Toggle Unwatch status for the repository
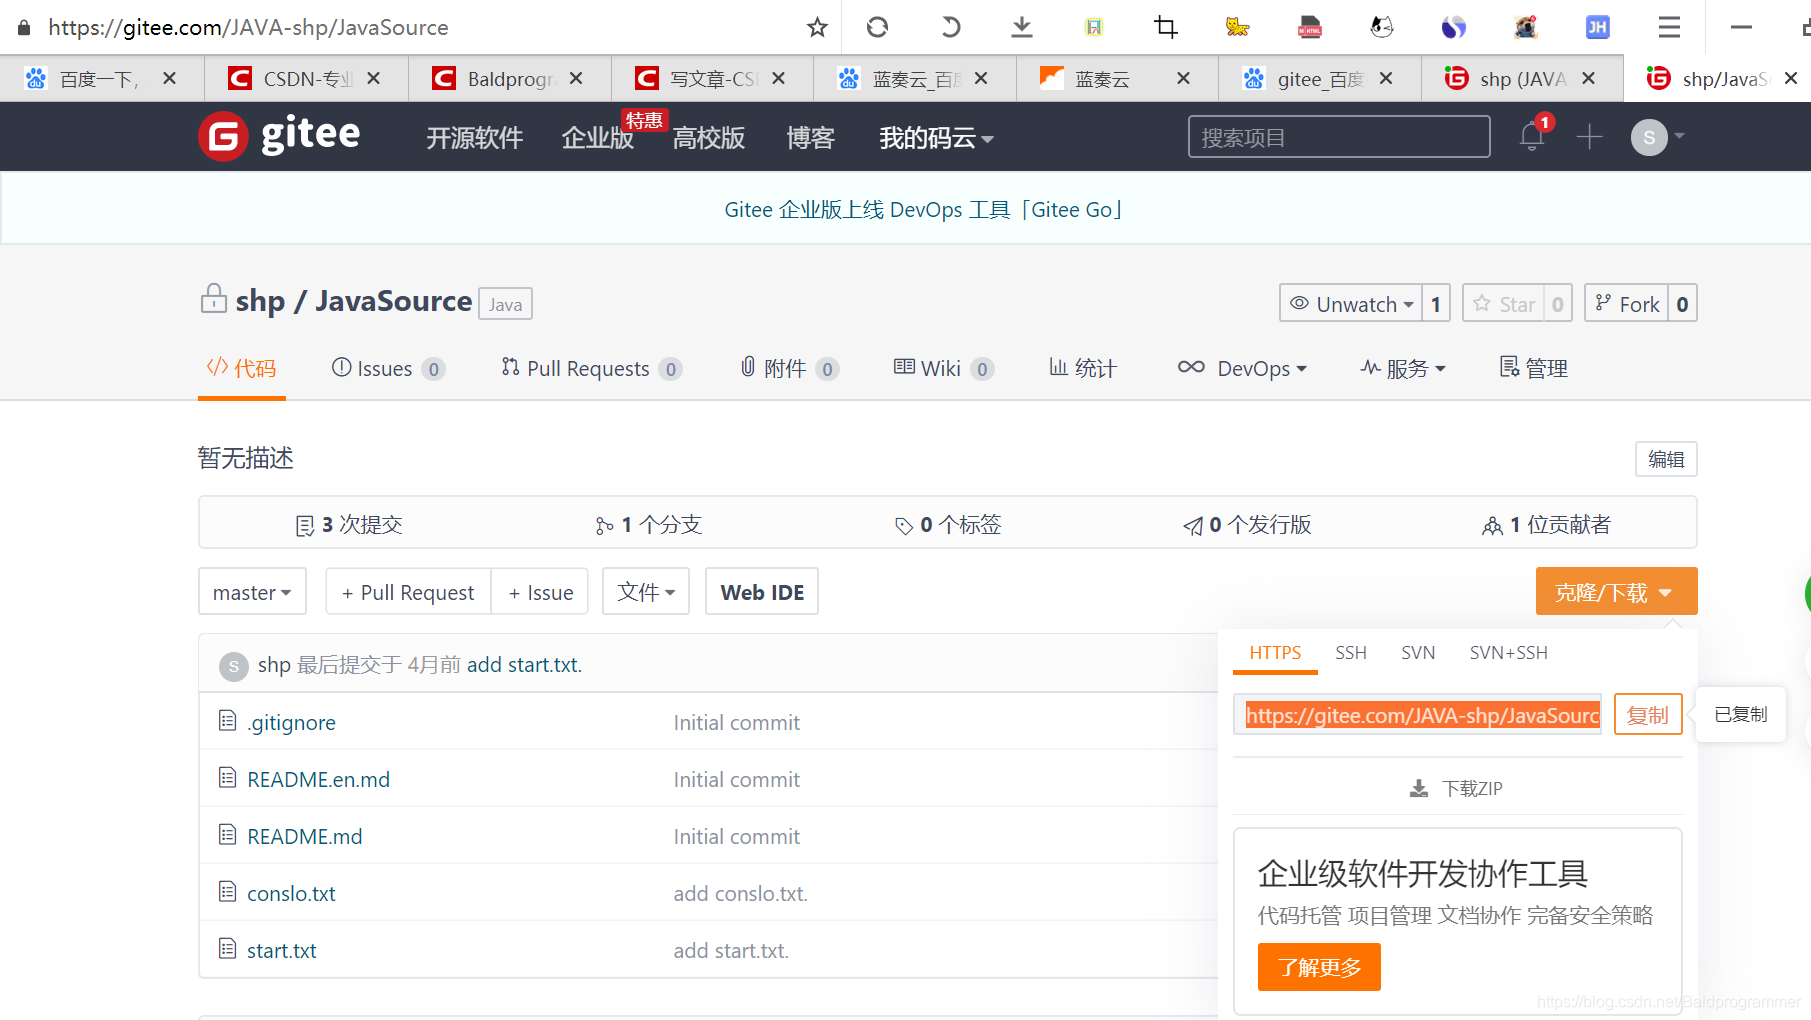The image size is (1811, 1020). 1351,303
